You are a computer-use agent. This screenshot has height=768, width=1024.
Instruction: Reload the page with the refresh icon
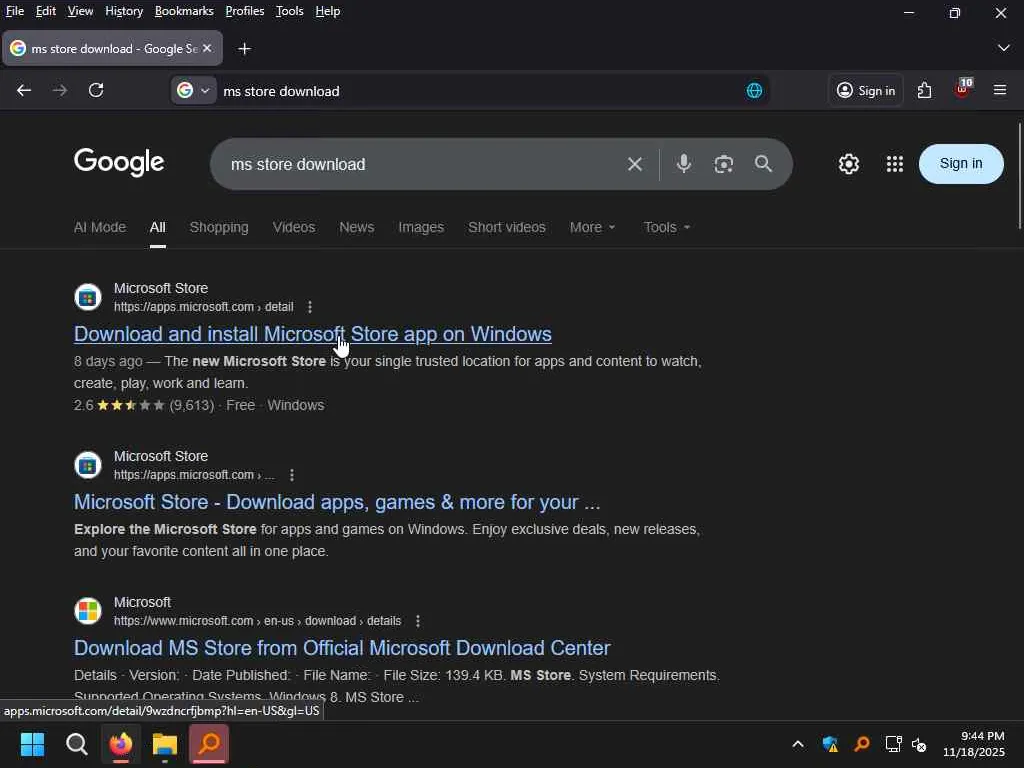tap(96, 90)
